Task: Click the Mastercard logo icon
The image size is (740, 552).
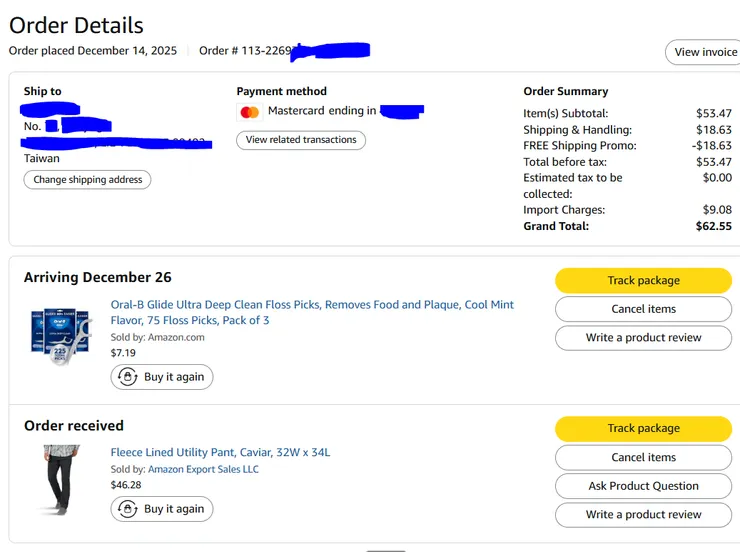Action: pyautogui.click(x=250, y=112)
